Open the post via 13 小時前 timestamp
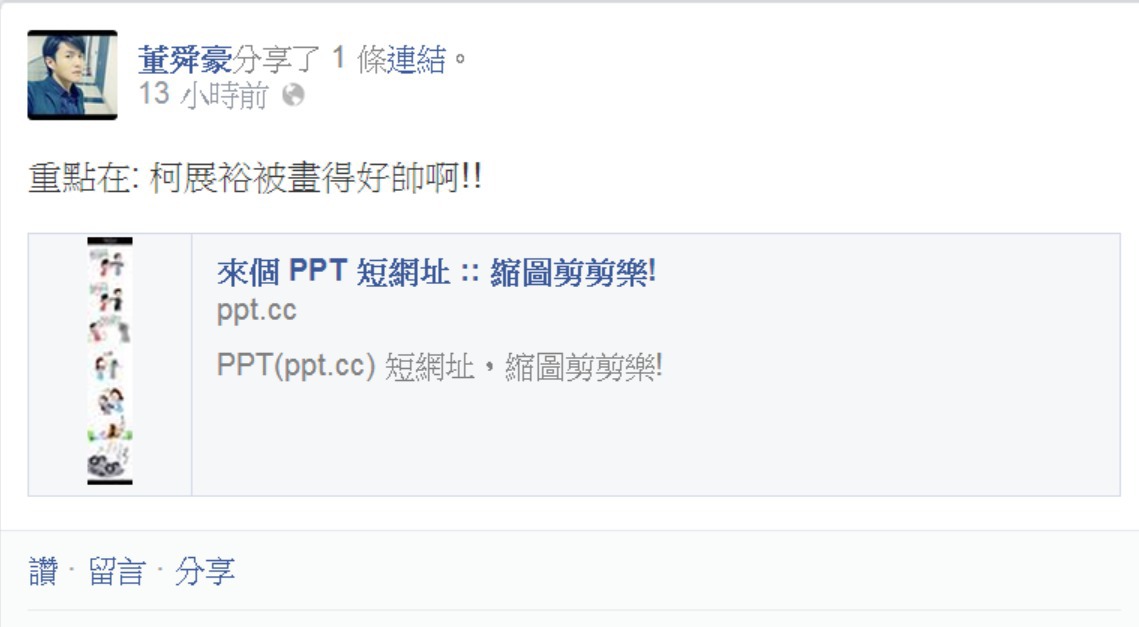The image size is (1139, 627). pos(203,95)
